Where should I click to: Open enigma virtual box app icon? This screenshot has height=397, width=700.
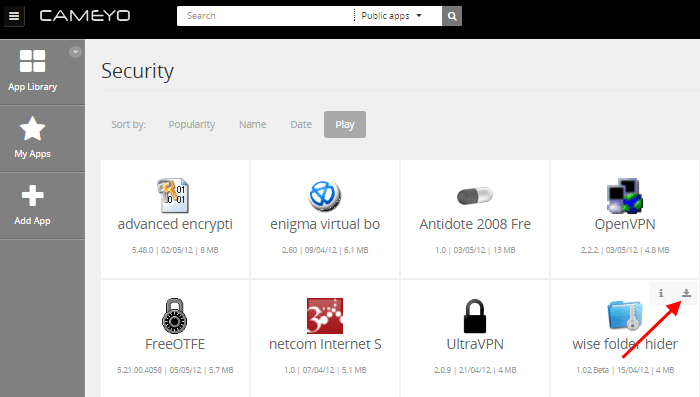click(x=325, y=196)
